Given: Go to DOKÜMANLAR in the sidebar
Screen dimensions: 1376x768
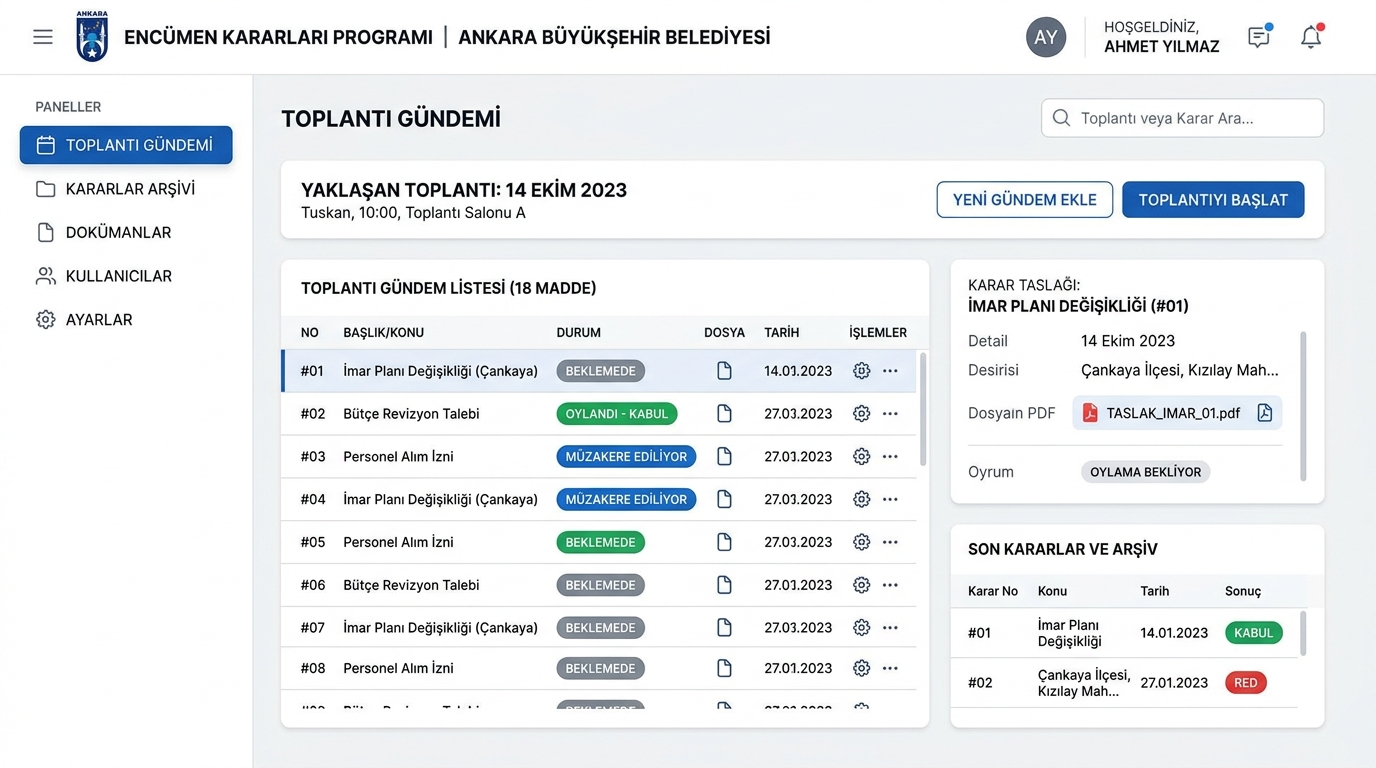Looking at the screenshot, I should (103, 232).
